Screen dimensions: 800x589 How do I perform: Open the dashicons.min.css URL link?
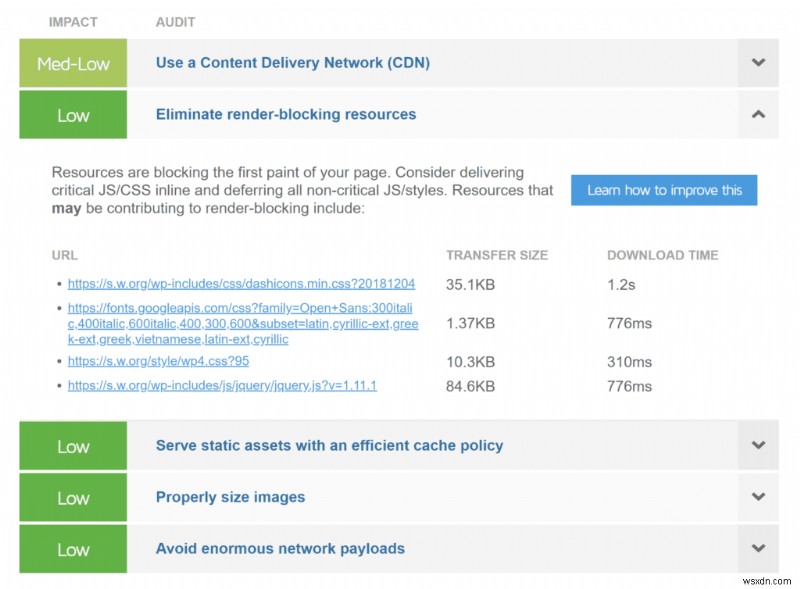coord(241,284)
